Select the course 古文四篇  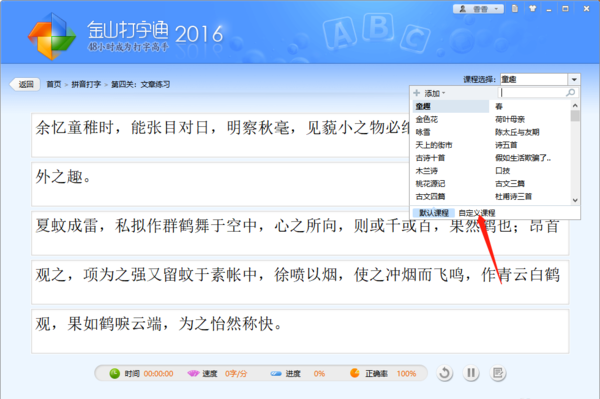(x=430, y=197)
